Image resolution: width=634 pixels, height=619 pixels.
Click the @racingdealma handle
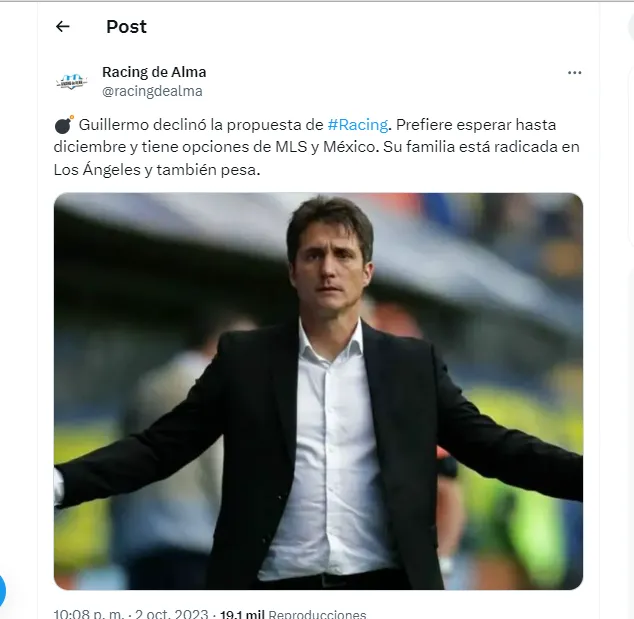point(152,91)
